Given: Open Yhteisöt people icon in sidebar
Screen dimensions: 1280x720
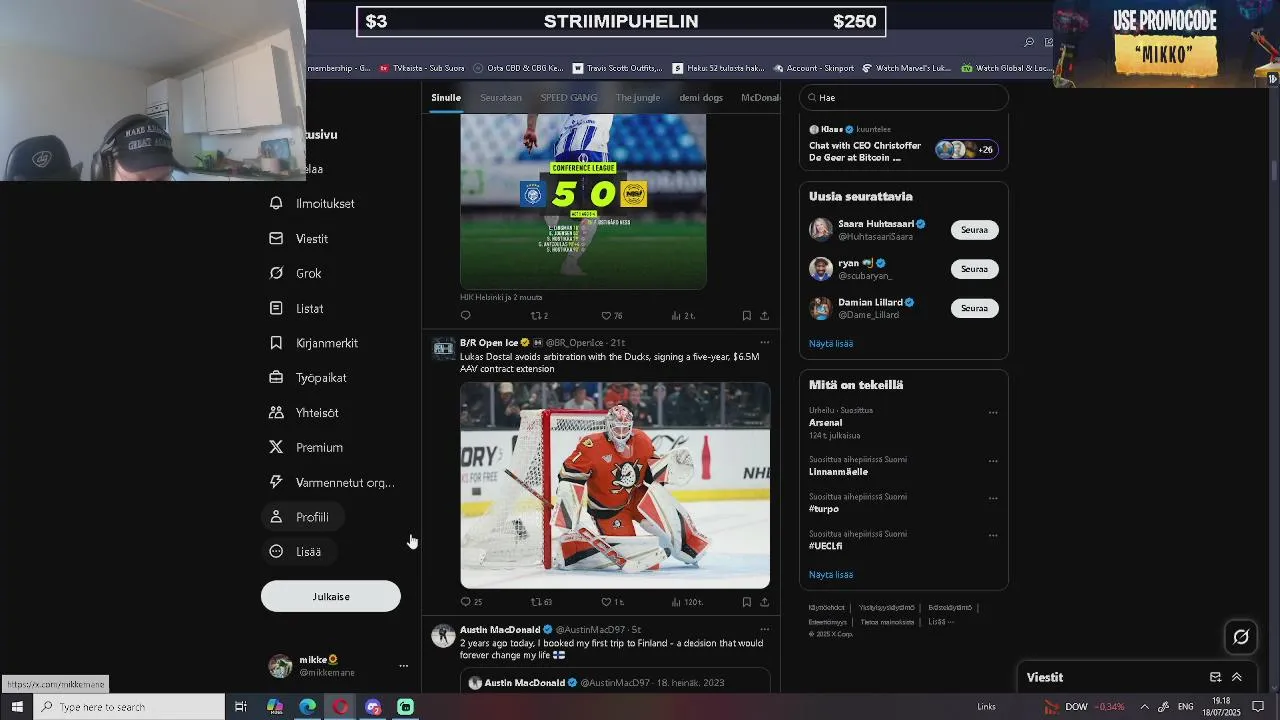Looking at the screenshot, I should (276, 412).
